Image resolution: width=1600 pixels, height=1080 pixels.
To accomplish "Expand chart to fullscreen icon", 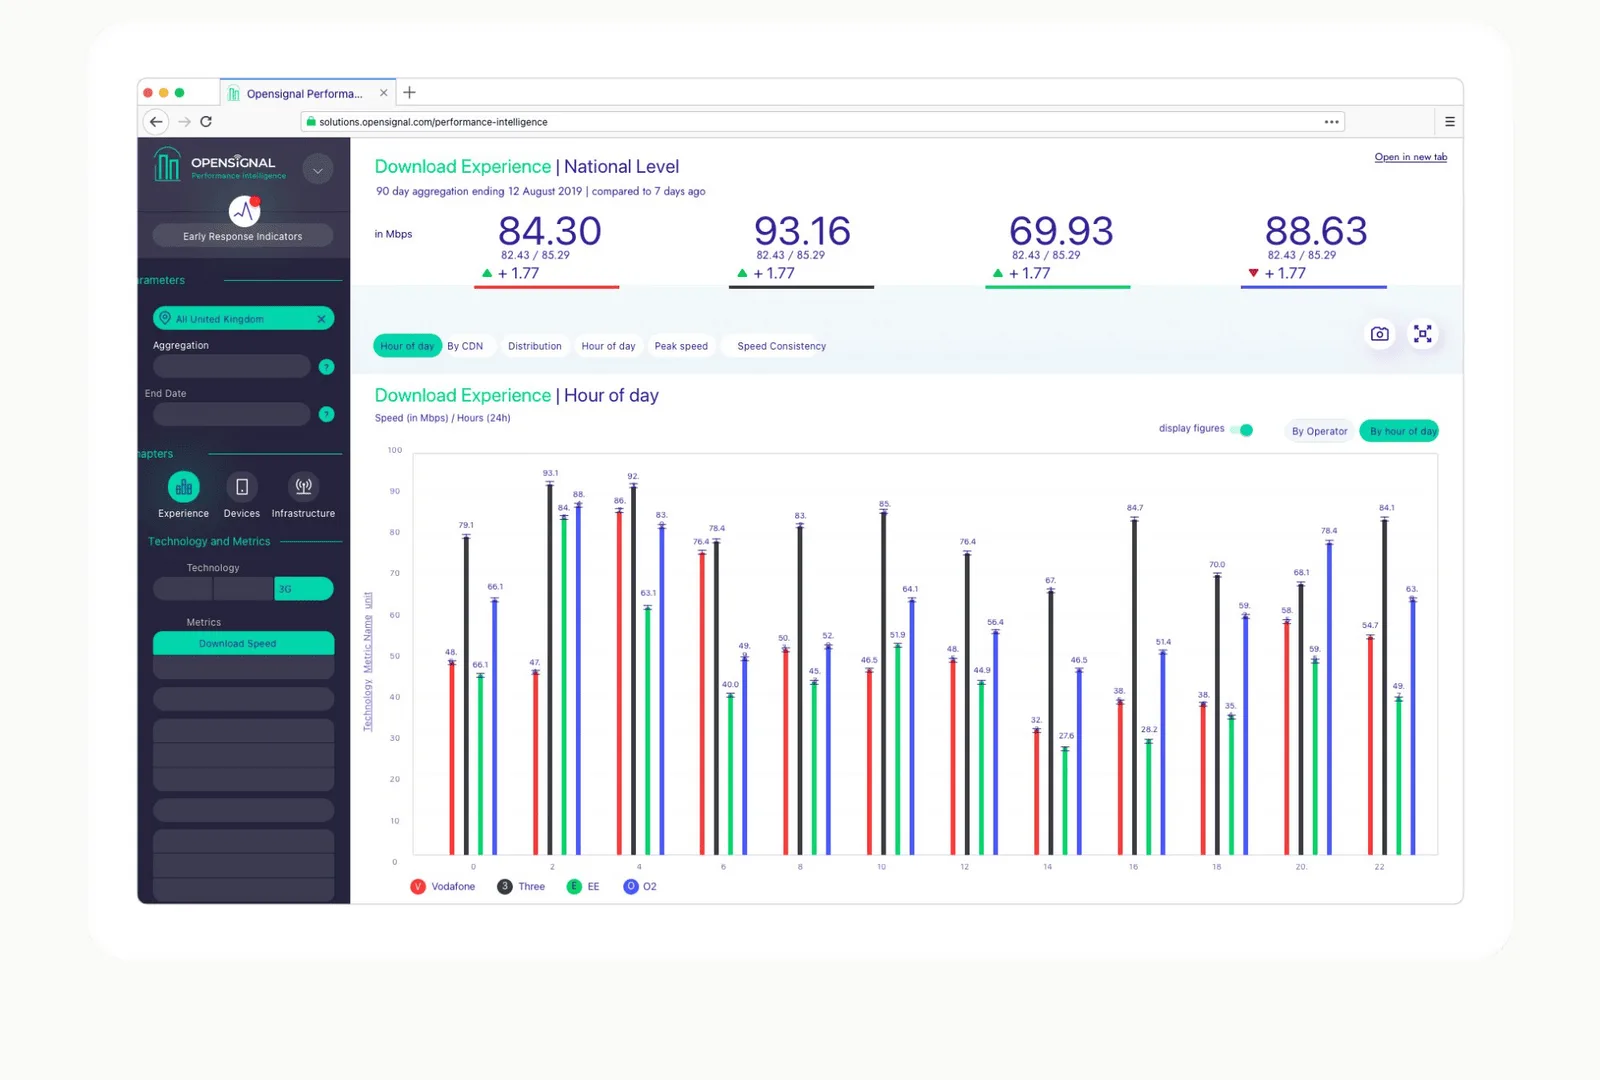I will tap(1422, 334).
